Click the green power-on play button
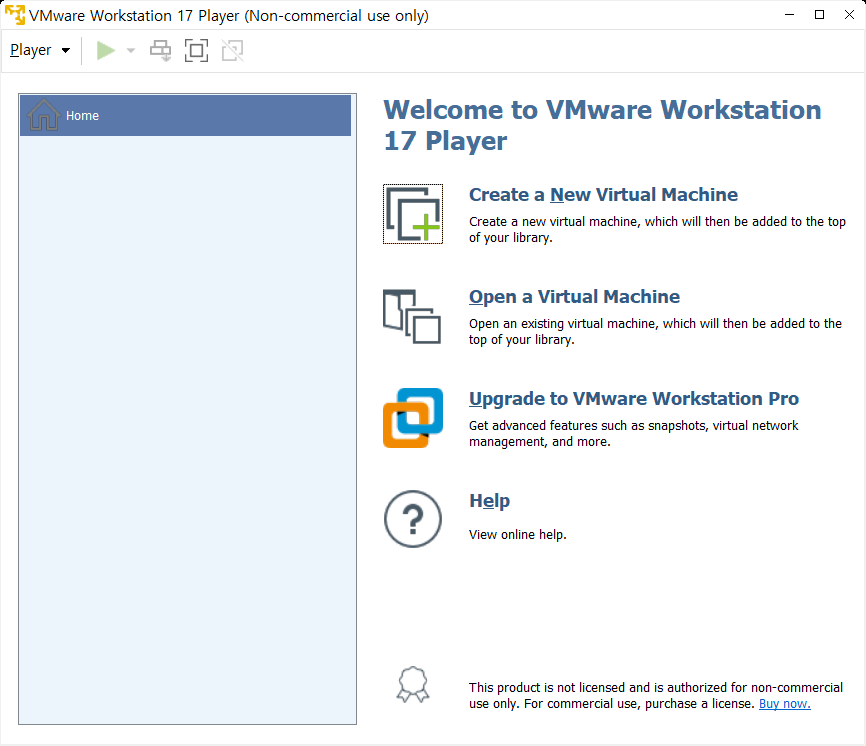 [x=105, y=50]
